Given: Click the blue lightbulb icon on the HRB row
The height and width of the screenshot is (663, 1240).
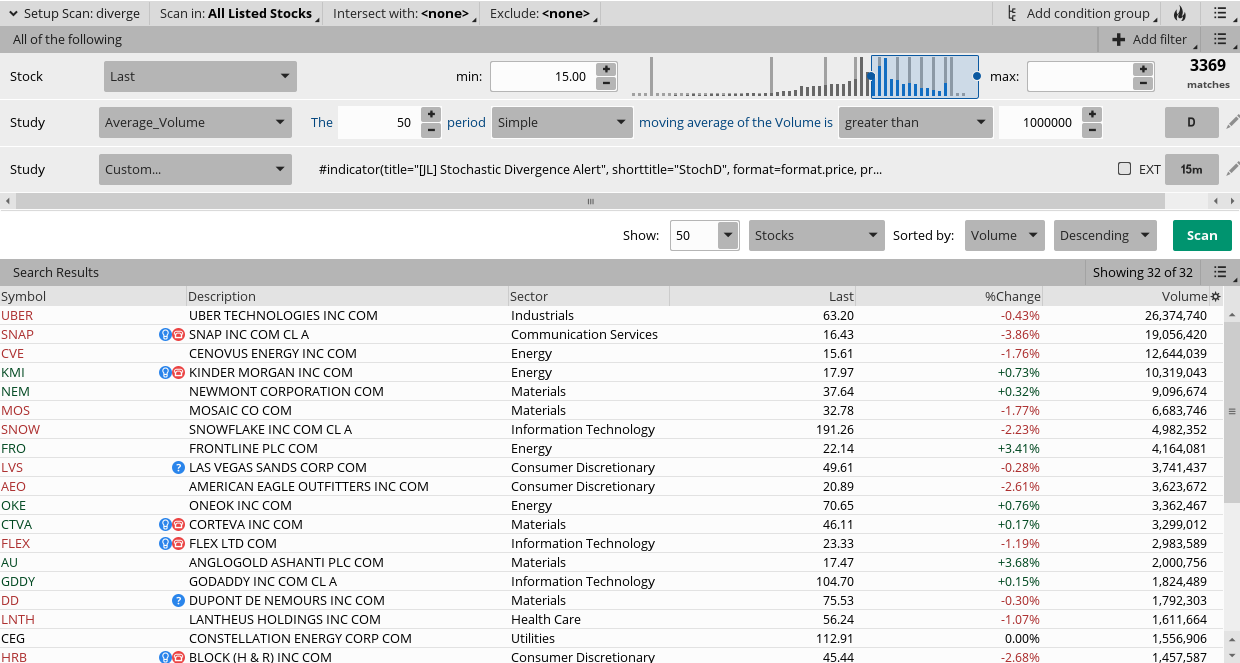Looking at the screenshot, I should [166, 657].
